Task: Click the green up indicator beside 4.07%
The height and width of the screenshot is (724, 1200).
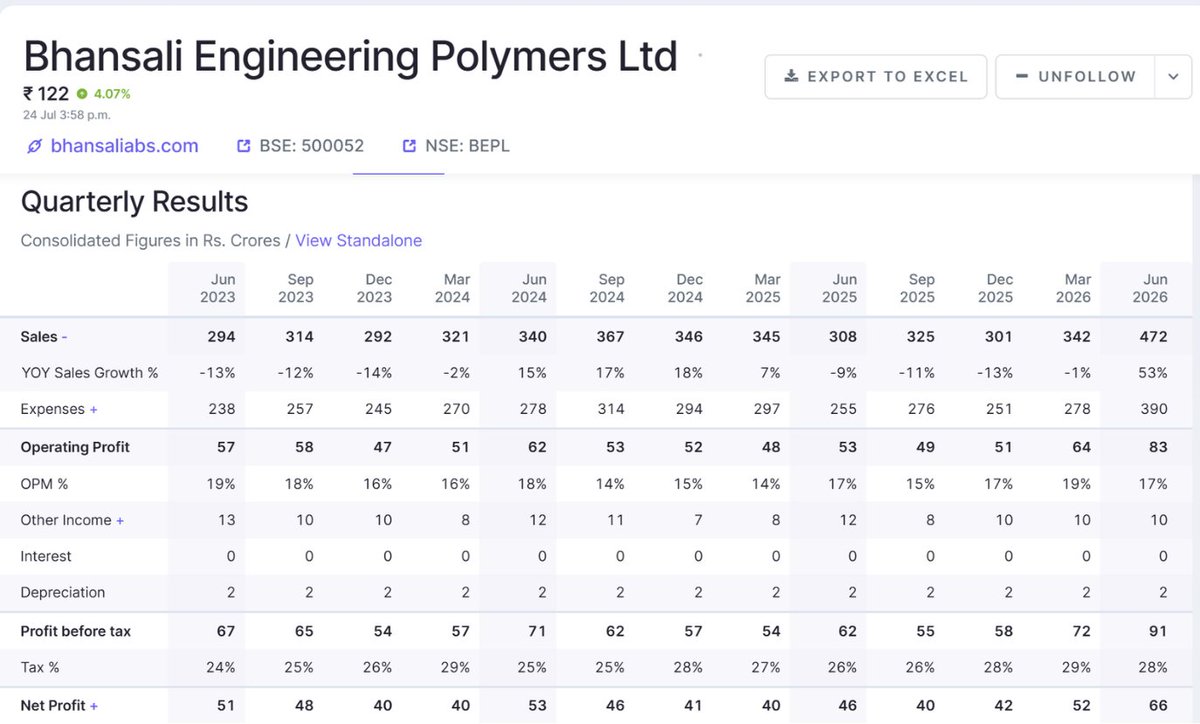Action: tap(82, 94)
